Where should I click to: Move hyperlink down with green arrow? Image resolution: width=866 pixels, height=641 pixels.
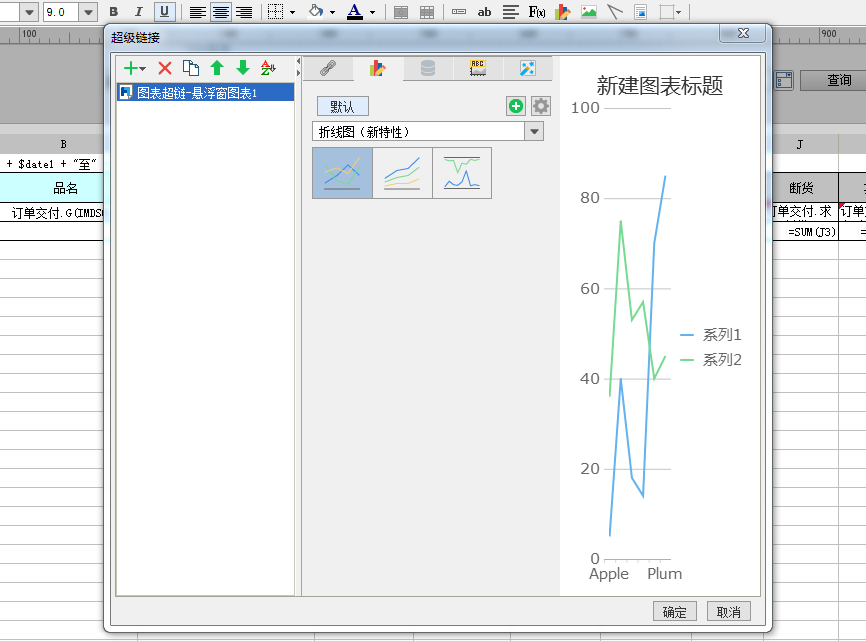(242, 68)
